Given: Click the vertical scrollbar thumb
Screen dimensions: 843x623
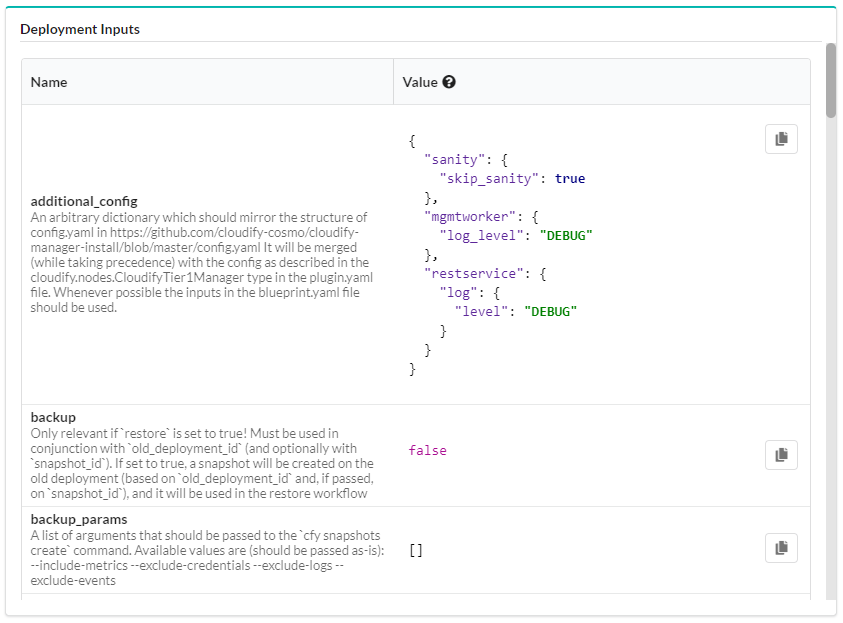Looking at the screenshot, I should [x=831, y=80].
